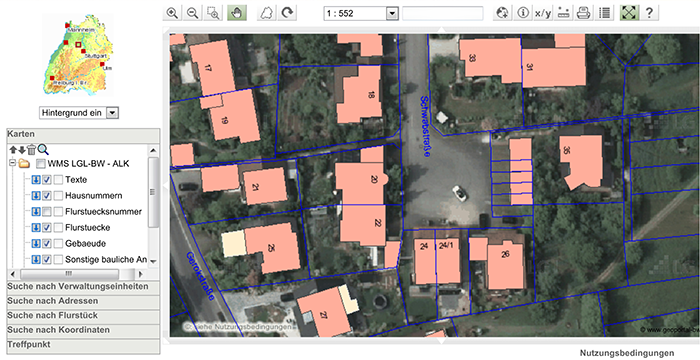The width and height of the screenshot is (700, 360).
Task: Enable the Flurstuecksnummer layer checkbox
Action: click(x=46, y=212)
